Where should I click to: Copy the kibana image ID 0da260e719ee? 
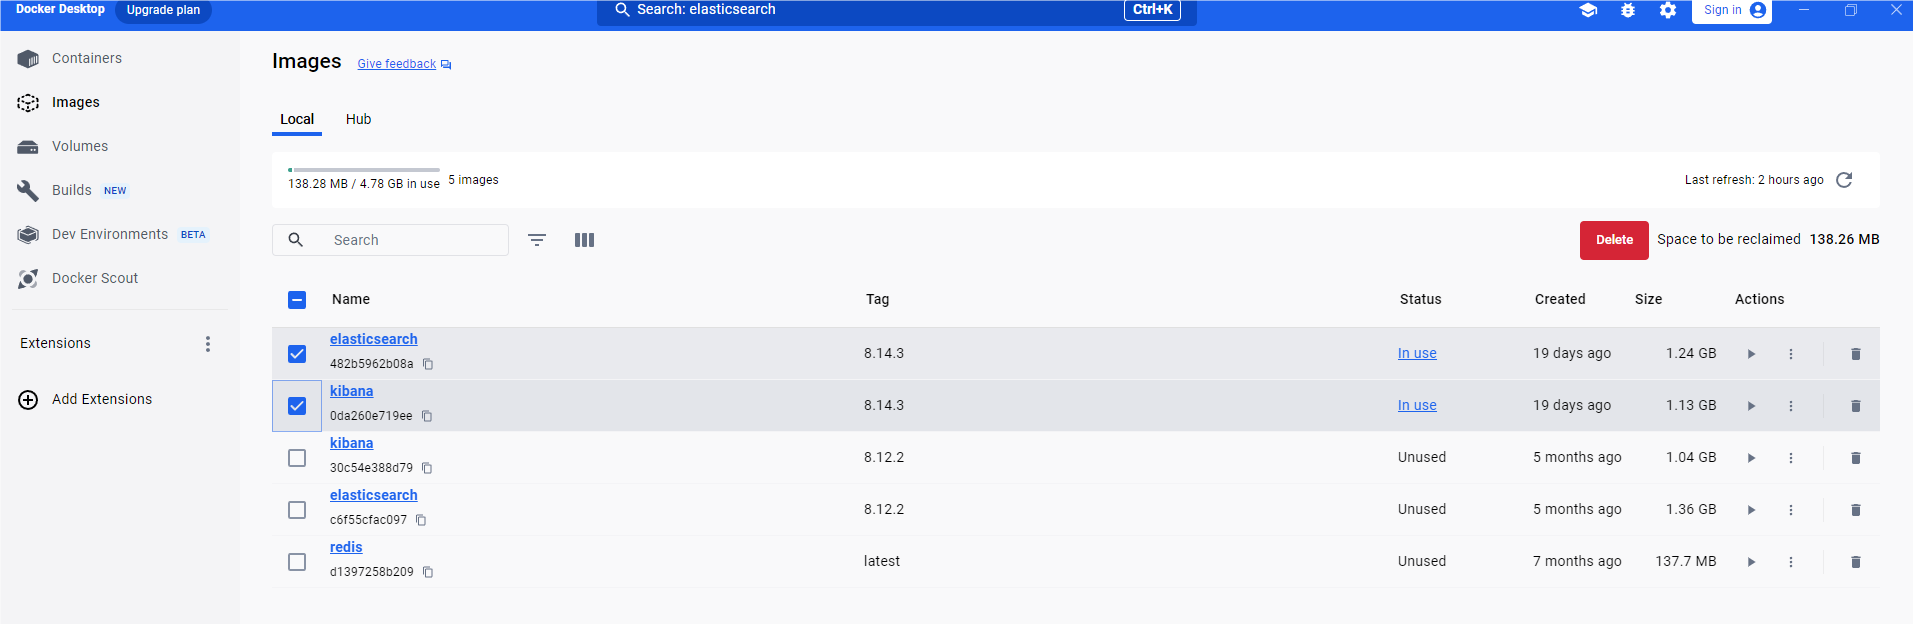click(427, 416)
